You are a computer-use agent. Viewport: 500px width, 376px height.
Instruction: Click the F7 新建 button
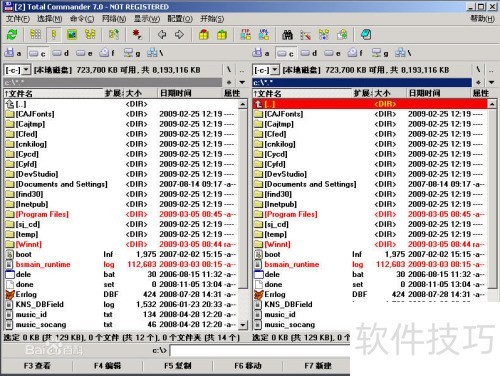point(318,366)
